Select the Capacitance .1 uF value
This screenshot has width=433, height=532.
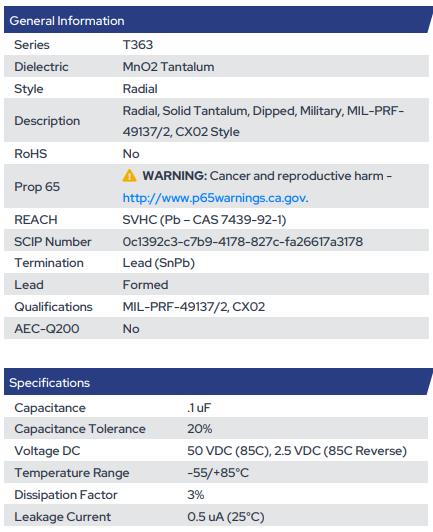tap(199, 408)
